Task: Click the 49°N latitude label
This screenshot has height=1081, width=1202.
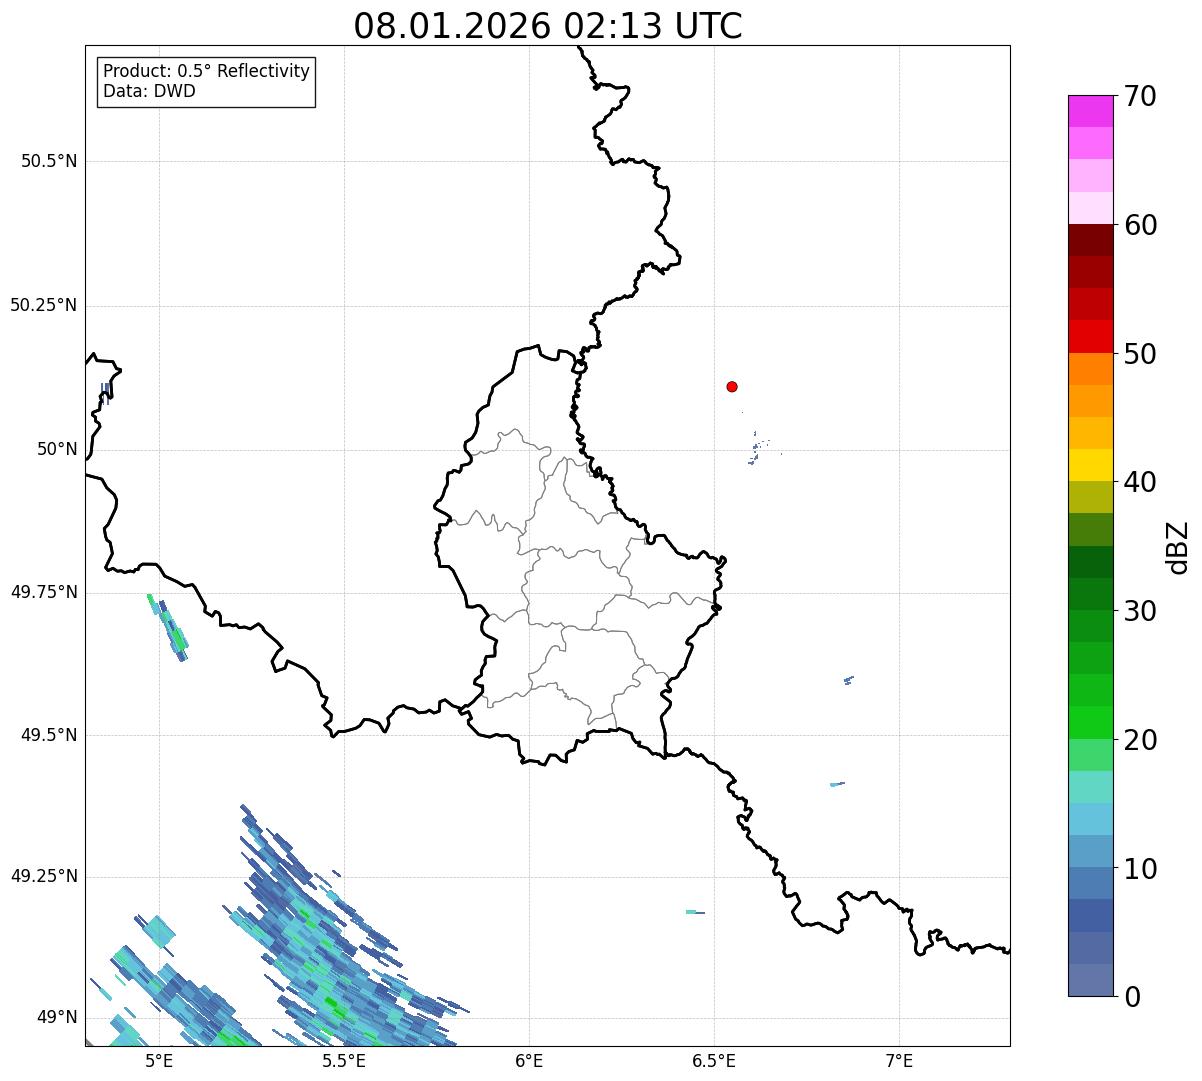Action: [x=57, y=1018]
